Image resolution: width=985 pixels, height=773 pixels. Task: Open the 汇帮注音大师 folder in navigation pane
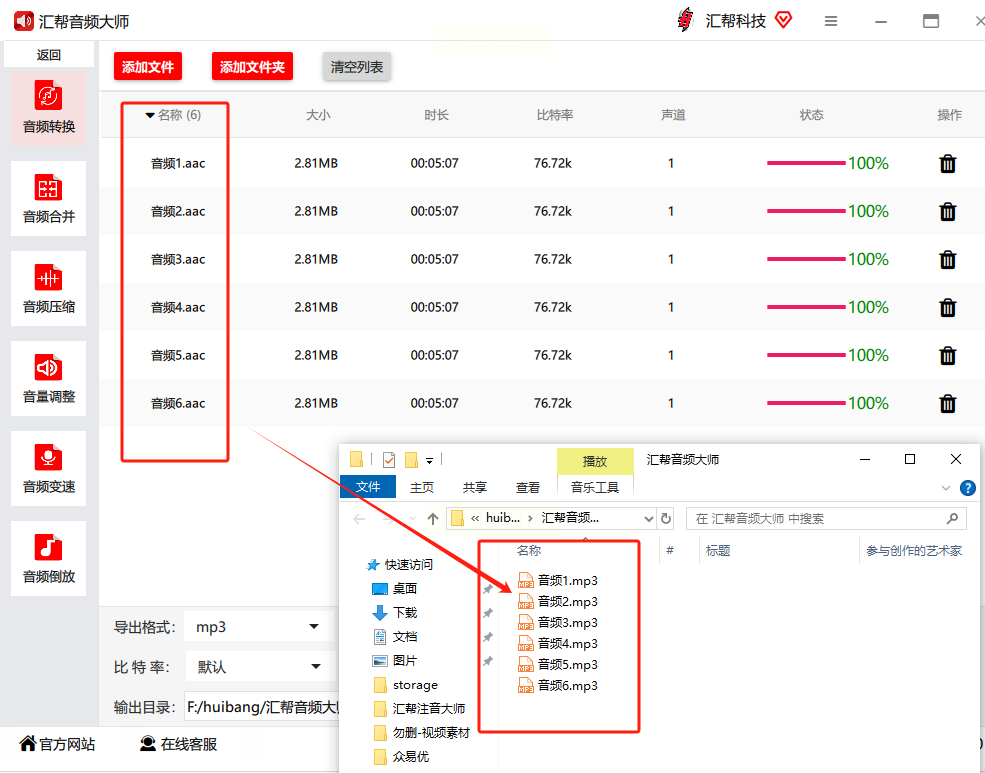click(420, 708)
